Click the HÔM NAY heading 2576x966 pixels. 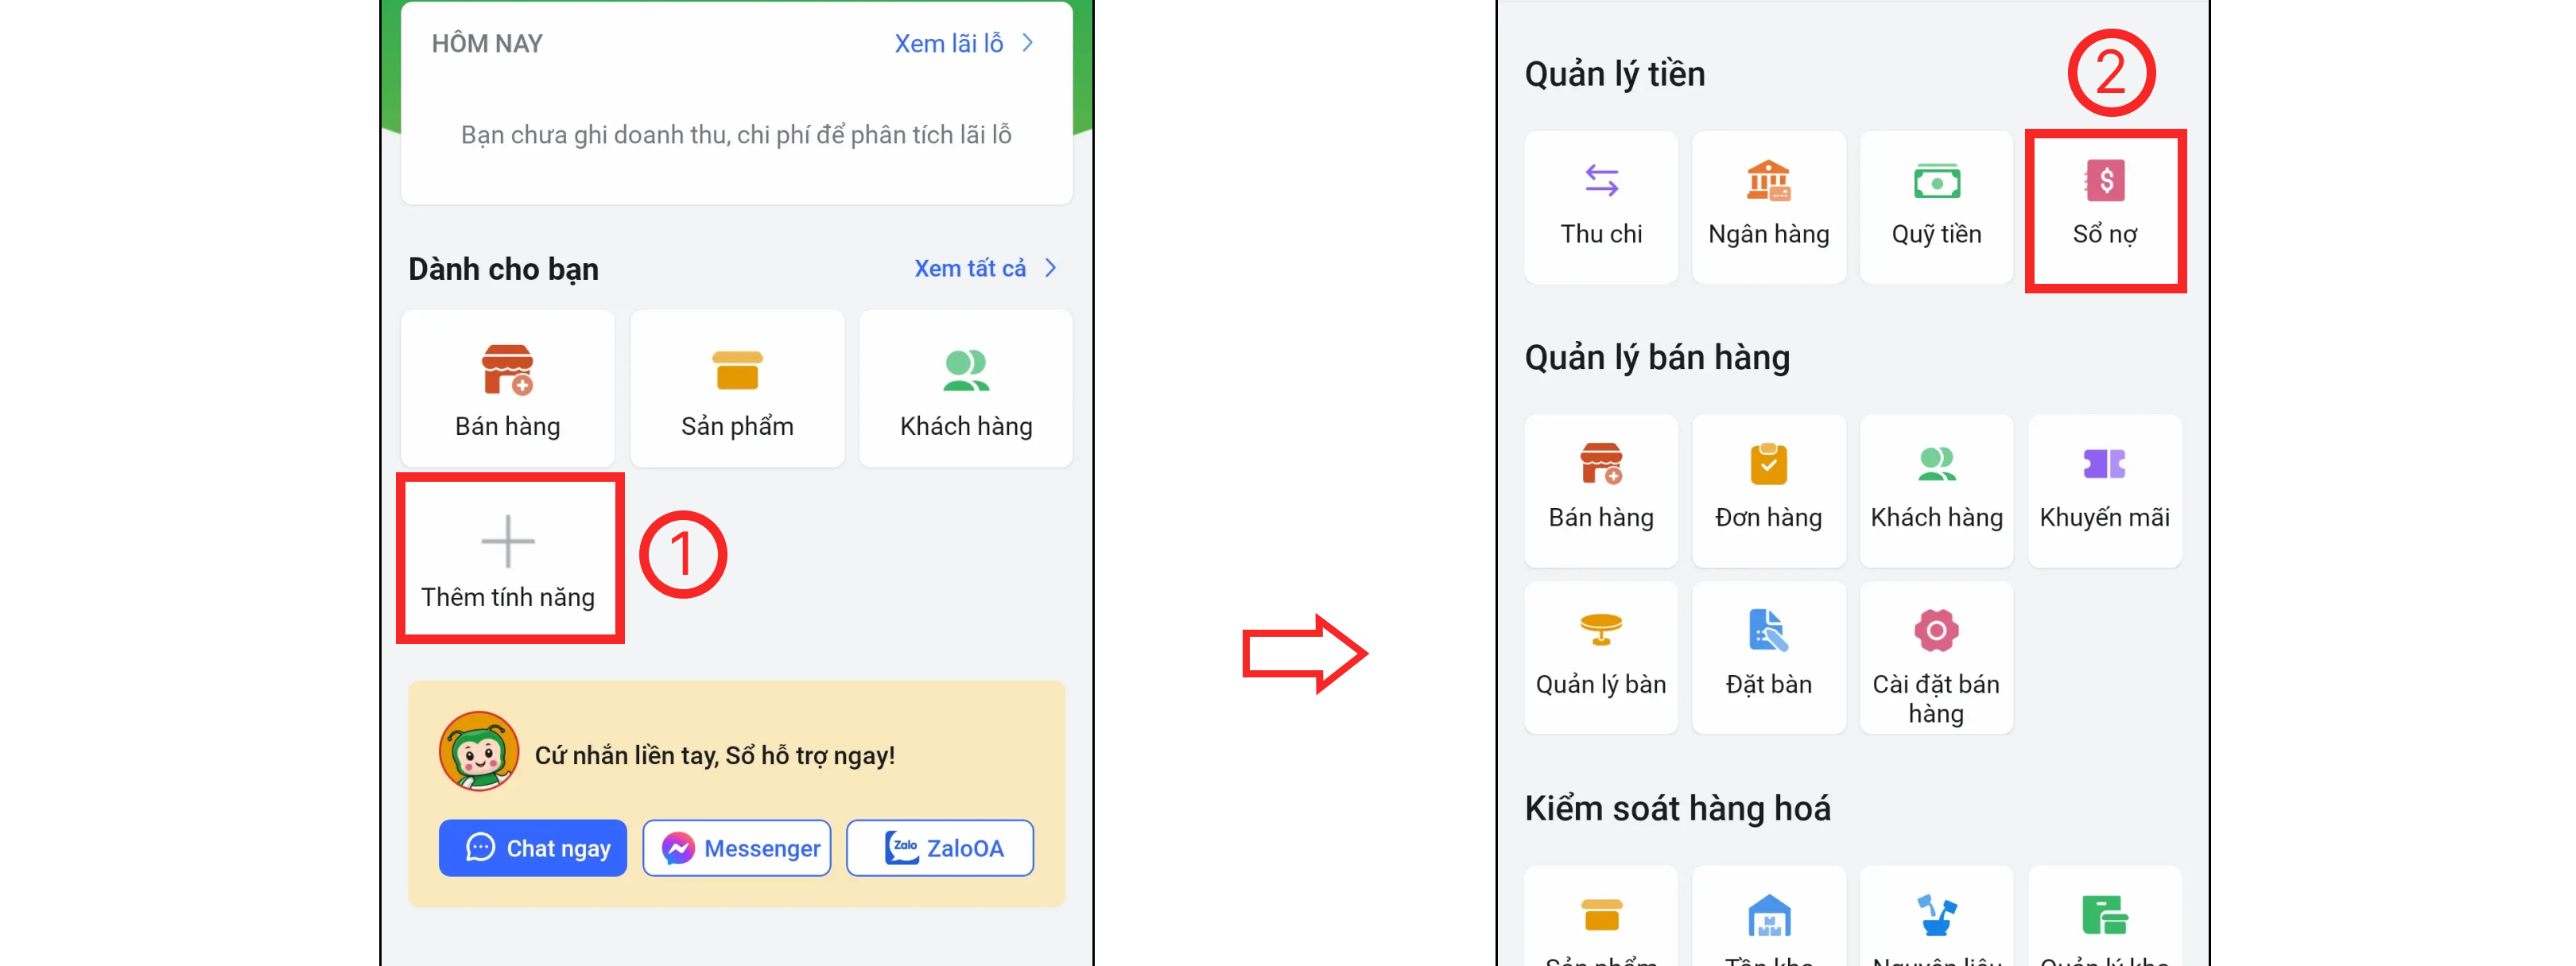tap(487, 44)
